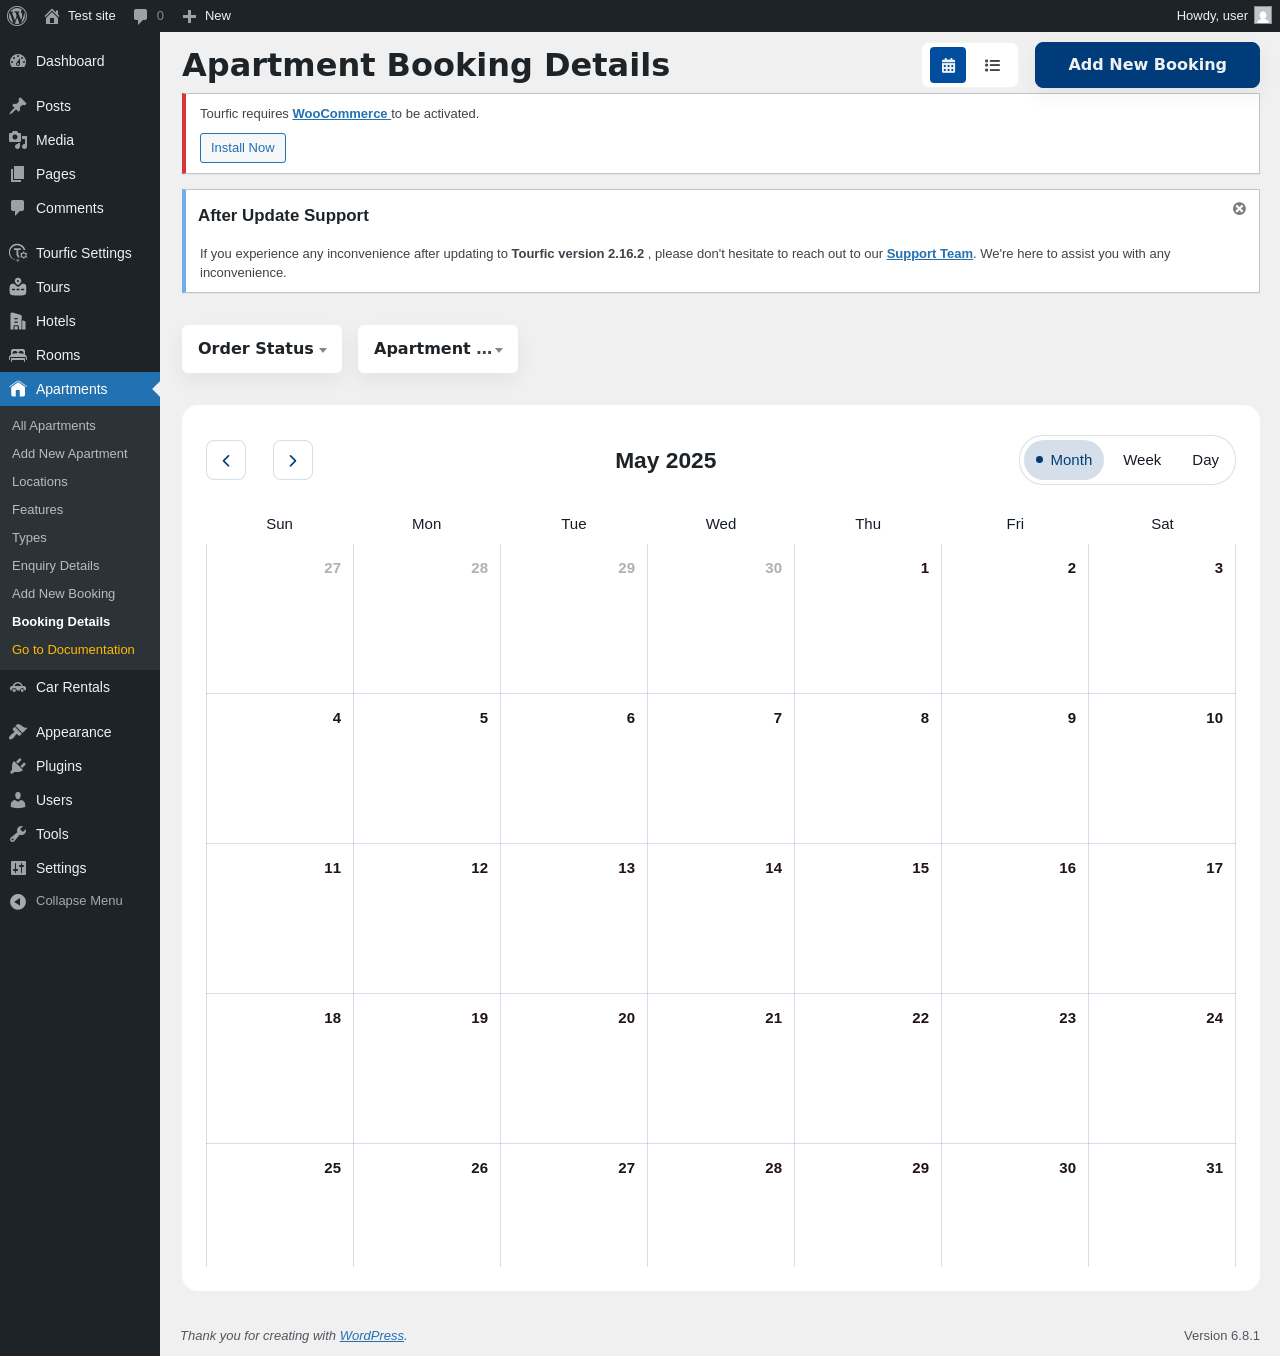1280x1356 pixels.
Task: Switch to calendar view icon
Action: [948, 65]
